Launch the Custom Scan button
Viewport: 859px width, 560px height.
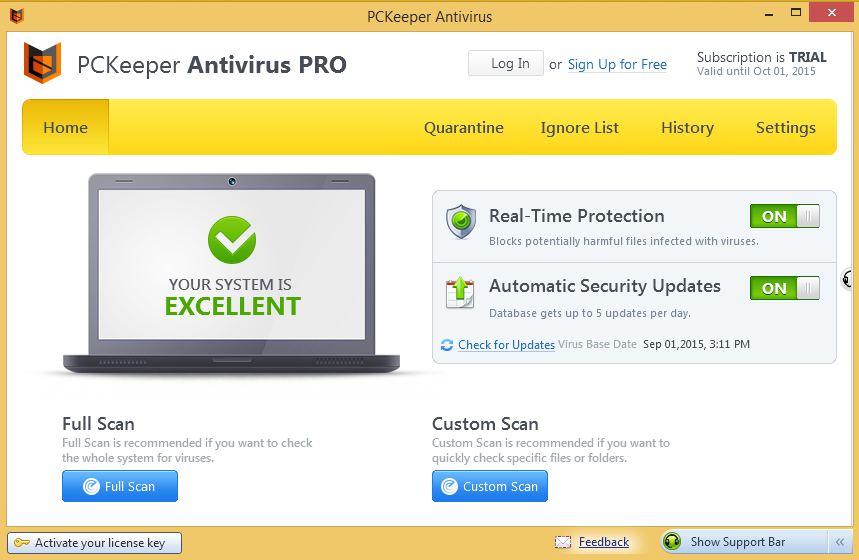(489, 486)
